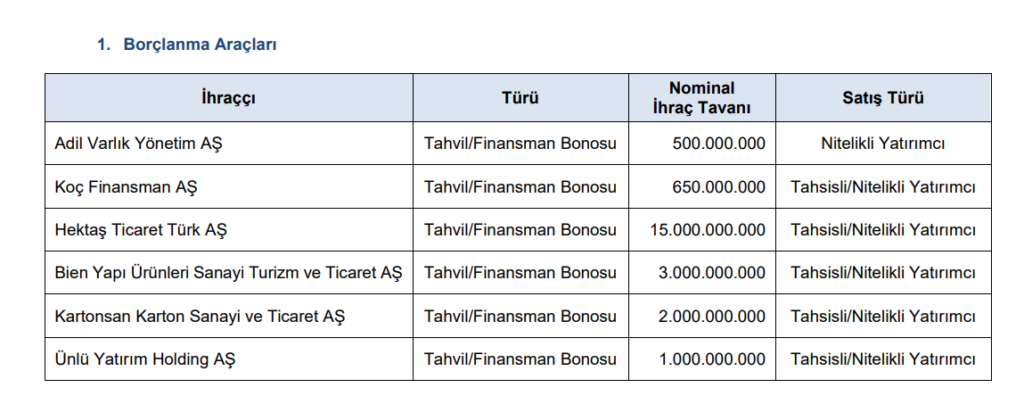
Task: Click Kartonsan Karton Sanayi ve Ticaret AŞ
Action: (229, 316)
